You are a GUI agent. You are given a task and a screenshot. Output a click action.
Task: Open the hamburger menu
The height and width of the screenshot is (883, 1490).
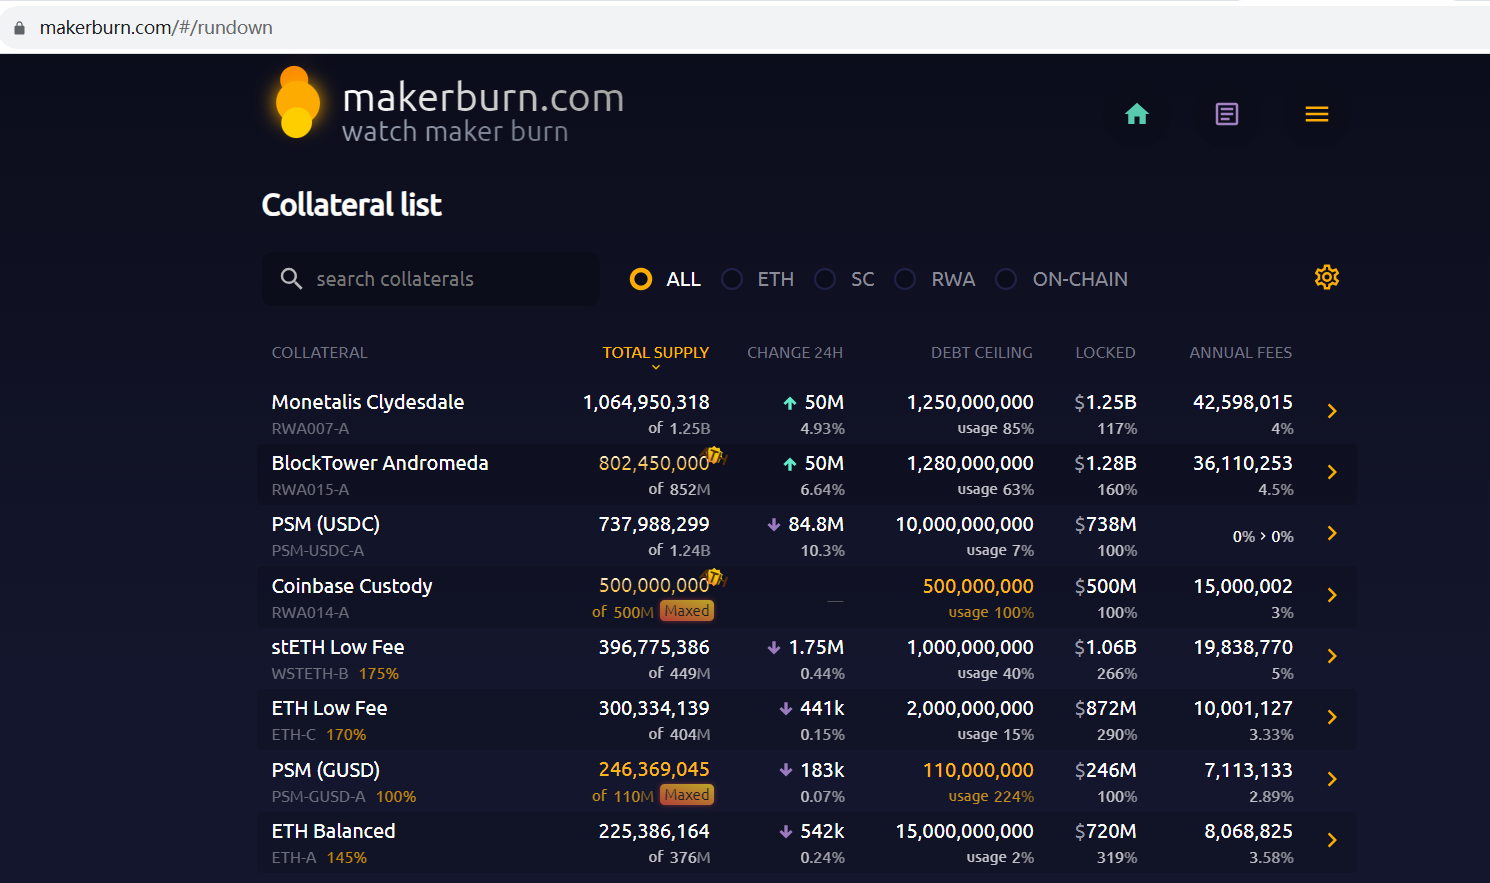1317,114
